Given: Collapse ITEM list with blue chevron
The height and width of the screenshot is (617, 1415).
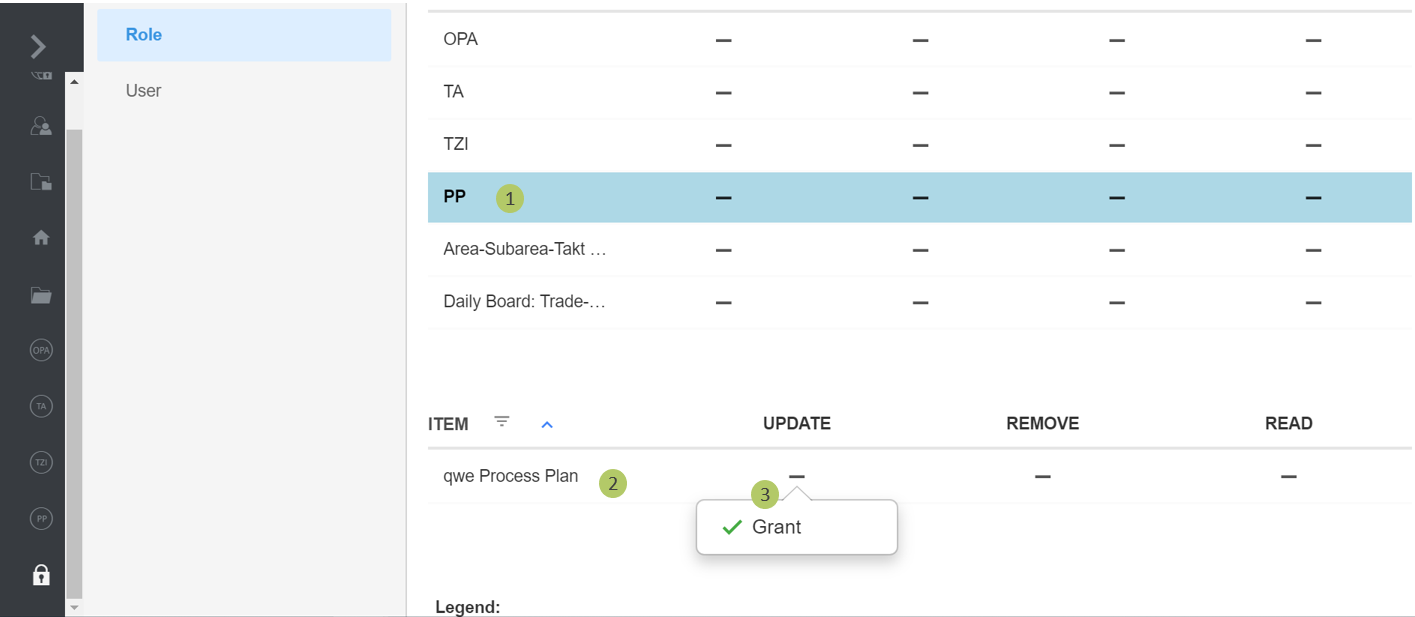Looking at the screenshot, I should click(547, 424).
